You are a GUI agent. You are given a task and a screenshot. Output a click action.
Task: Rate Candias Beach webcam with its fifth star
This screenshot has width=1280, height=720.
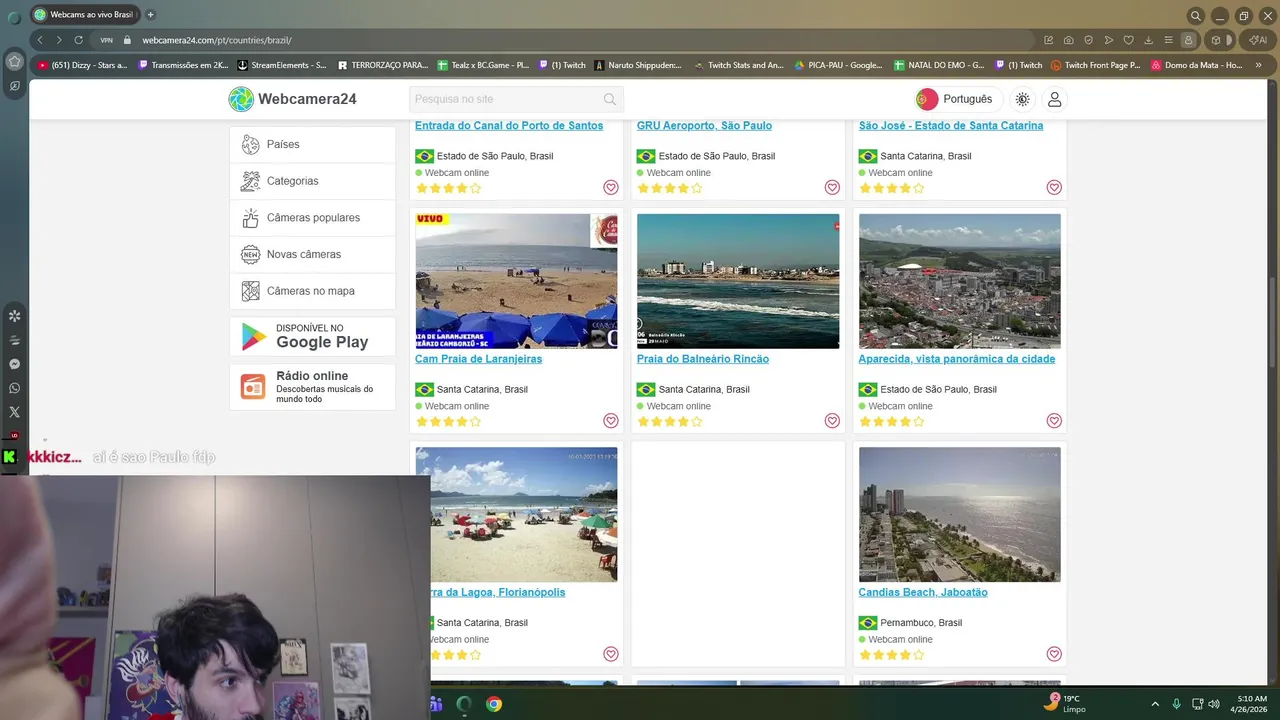click(x=918, y=655)
